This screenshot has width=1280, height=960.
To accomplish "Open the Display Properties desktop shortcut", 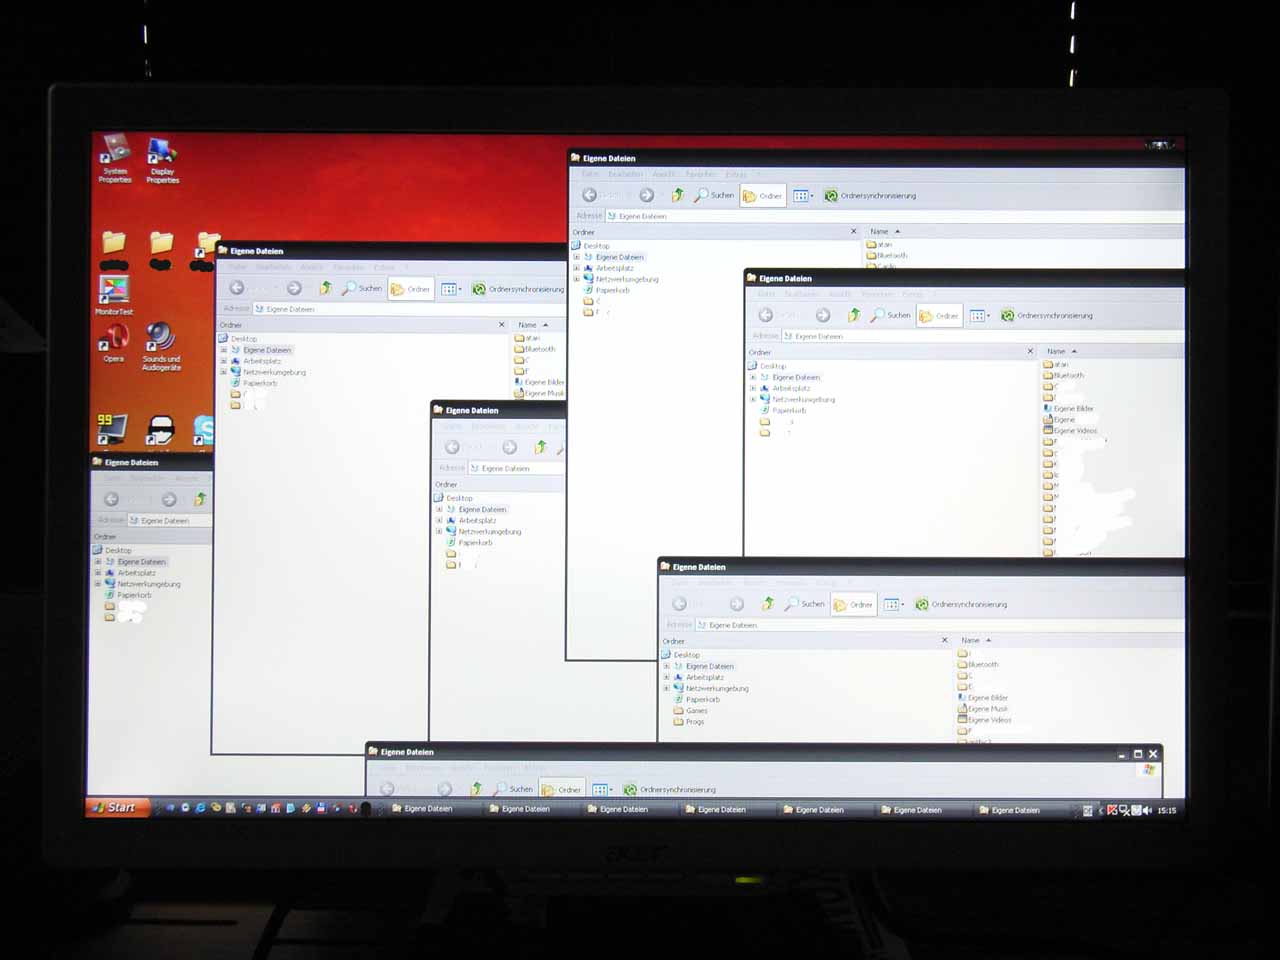I will (162, 154).
